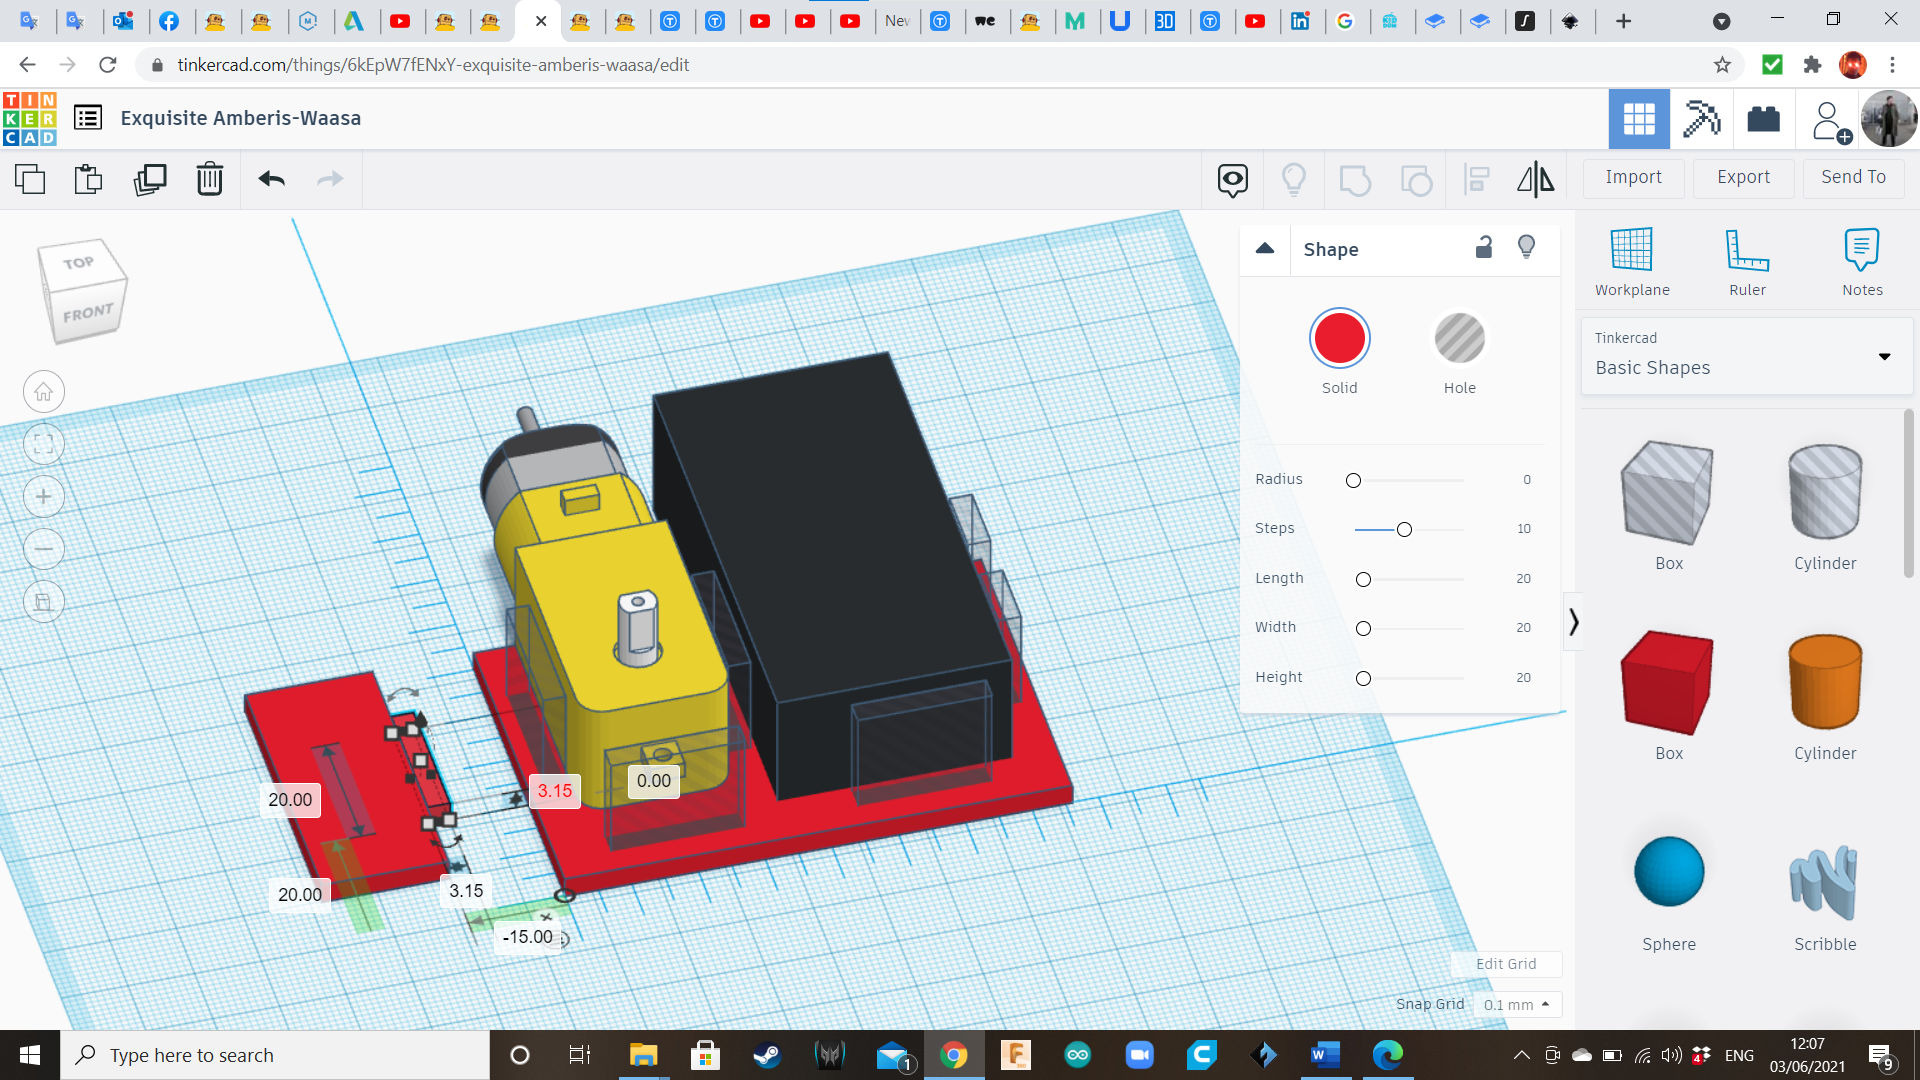Screen dimensions: 1920x1080
Task: Open the Send To menu
Action: pos(1852,177)
